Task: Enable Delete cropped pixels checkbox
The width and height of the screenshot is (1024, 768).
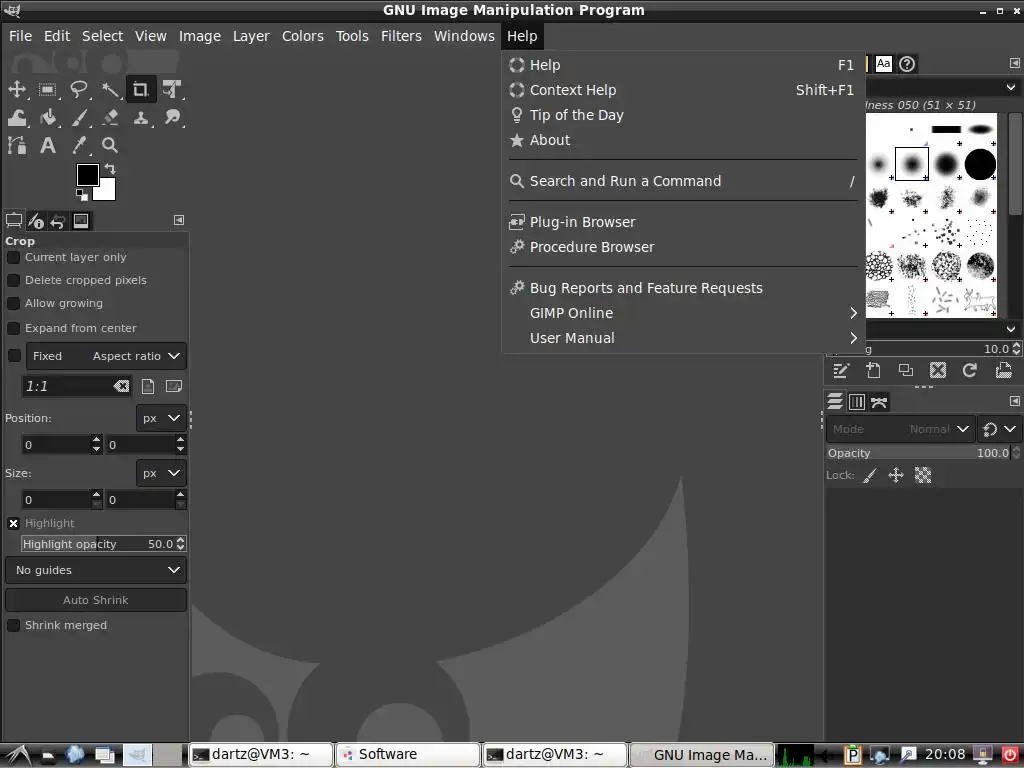Action: pos(13,280)
